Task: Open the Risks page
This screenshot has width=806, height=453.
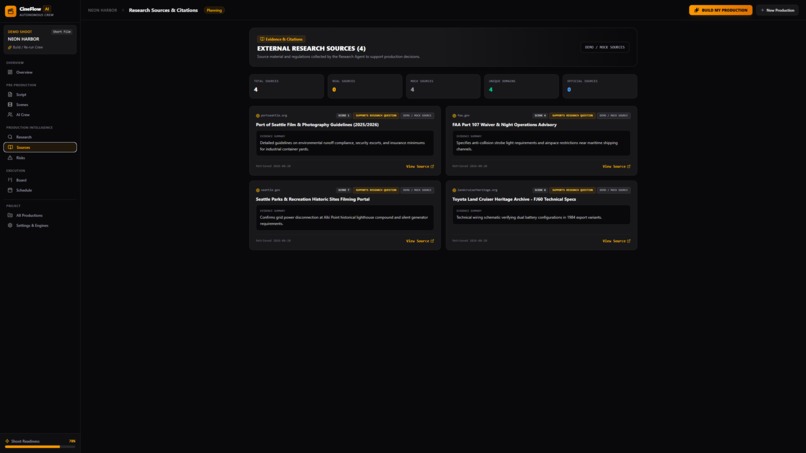Action: pos(40,158)
